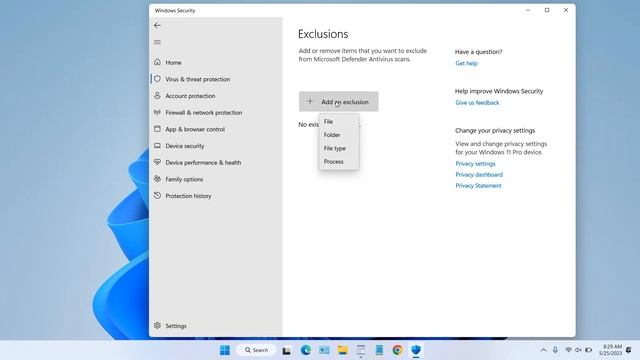
Task: Click the Firewall & network protection icon
Action: 157,112
